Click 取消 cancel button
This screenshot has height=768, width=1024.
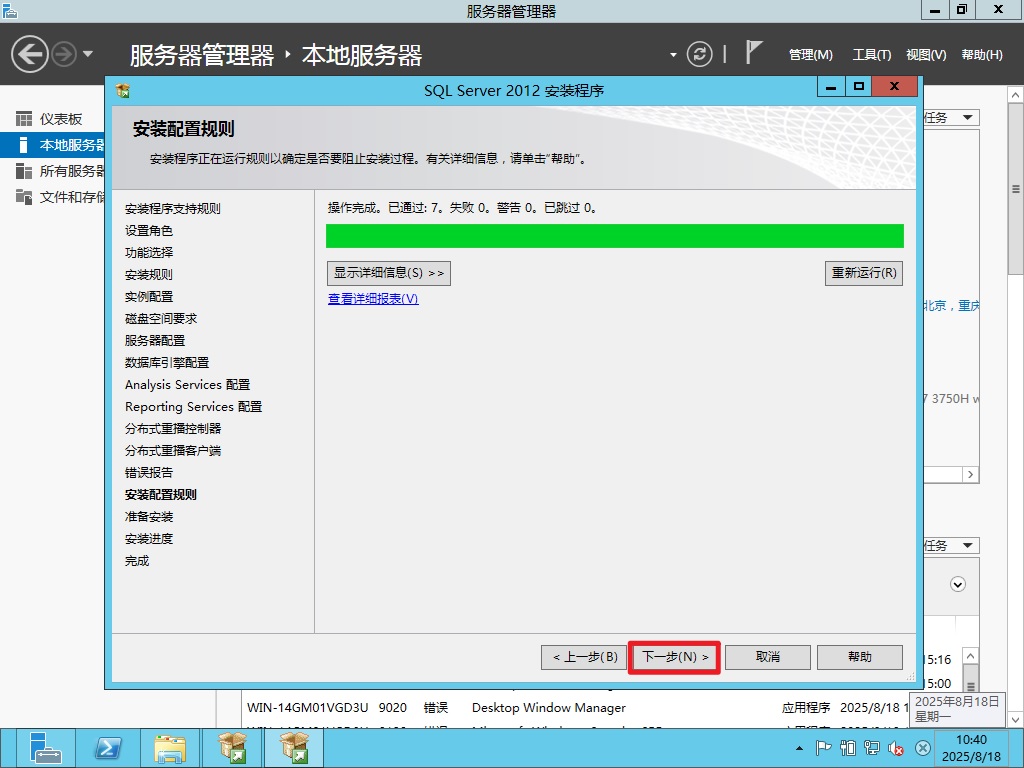(x=767, y=657)
